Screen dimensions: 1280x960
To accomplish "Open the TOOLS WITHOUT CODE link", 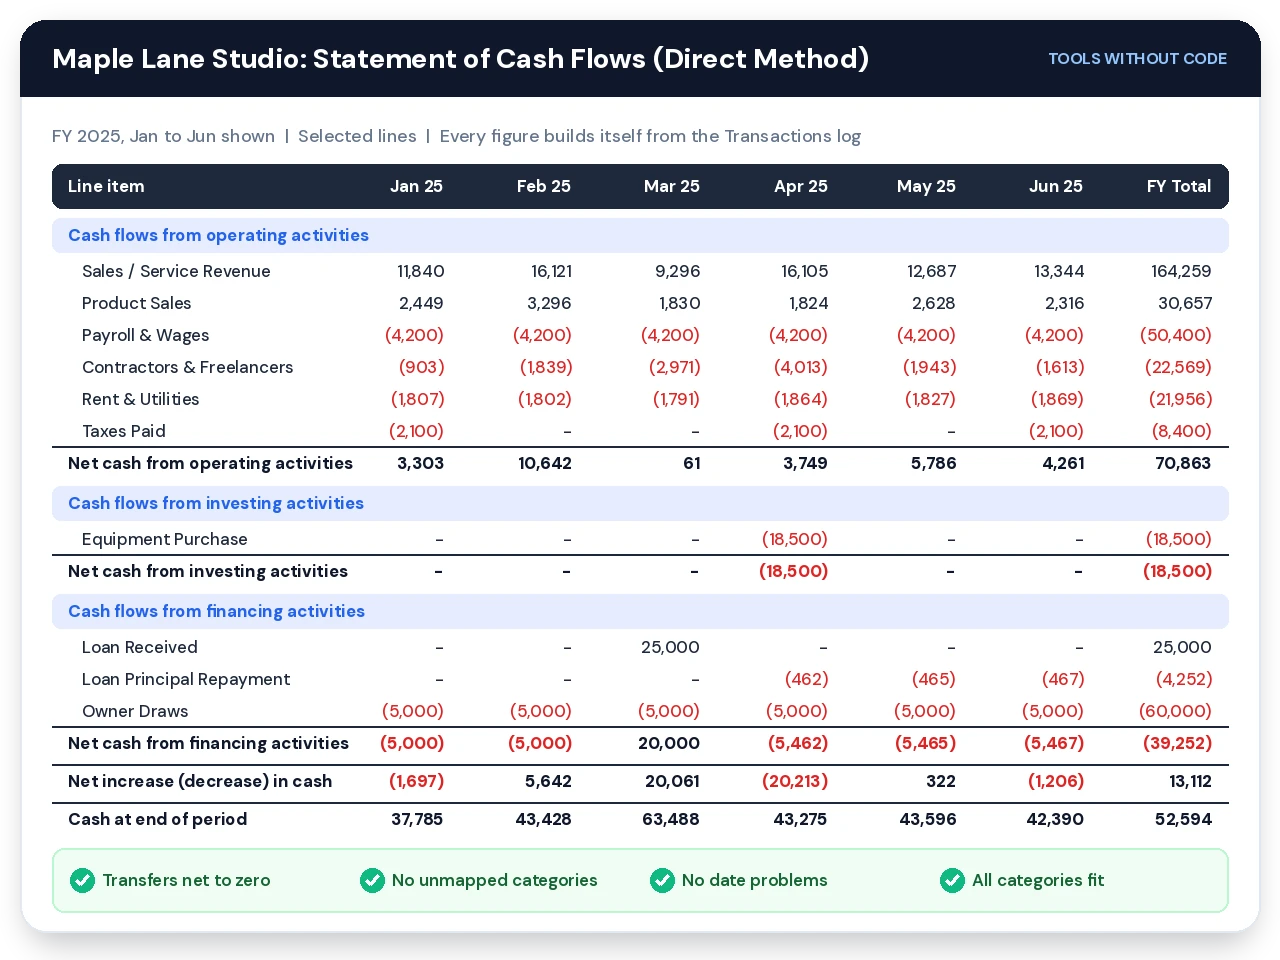I will tap(1137, 59).
